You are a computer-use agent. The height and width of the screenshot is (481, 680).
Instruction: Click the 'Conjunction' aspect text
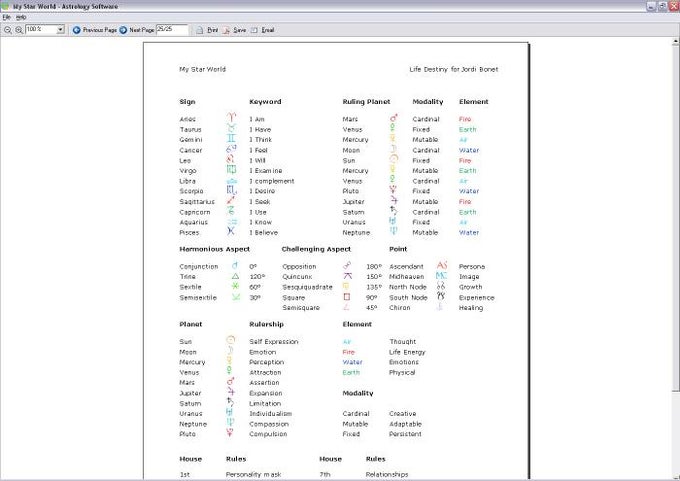[199, 267]
